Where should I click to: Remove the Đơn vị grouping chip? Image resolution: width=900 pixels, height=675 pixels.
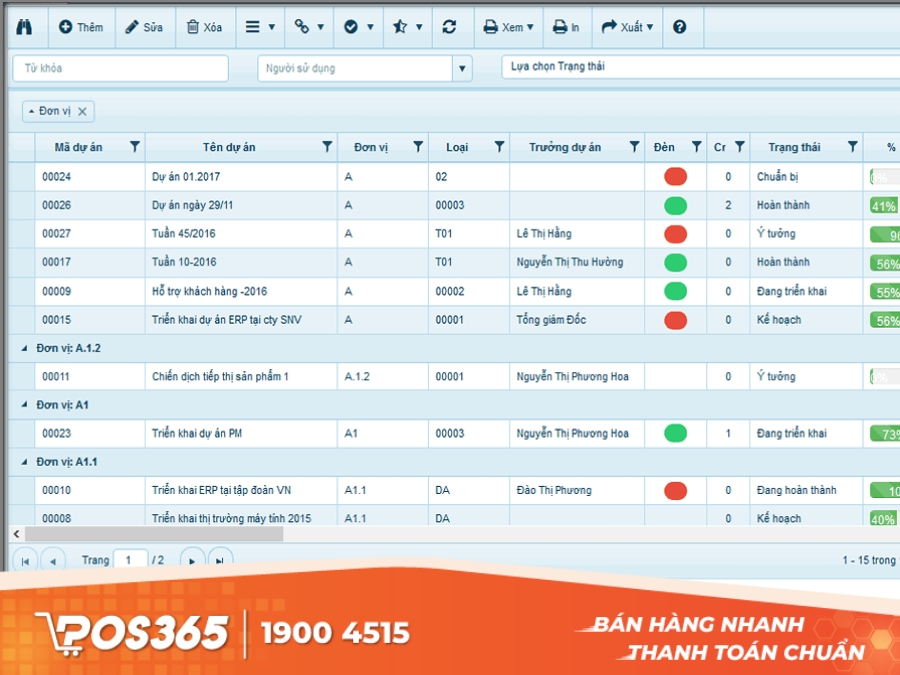click(83, 111)
